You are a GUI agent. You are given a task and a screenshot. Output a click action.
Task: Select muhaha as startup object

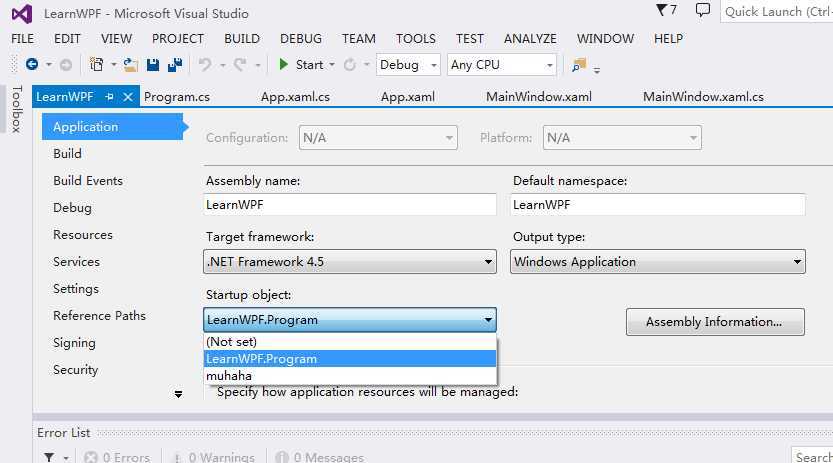229,376
